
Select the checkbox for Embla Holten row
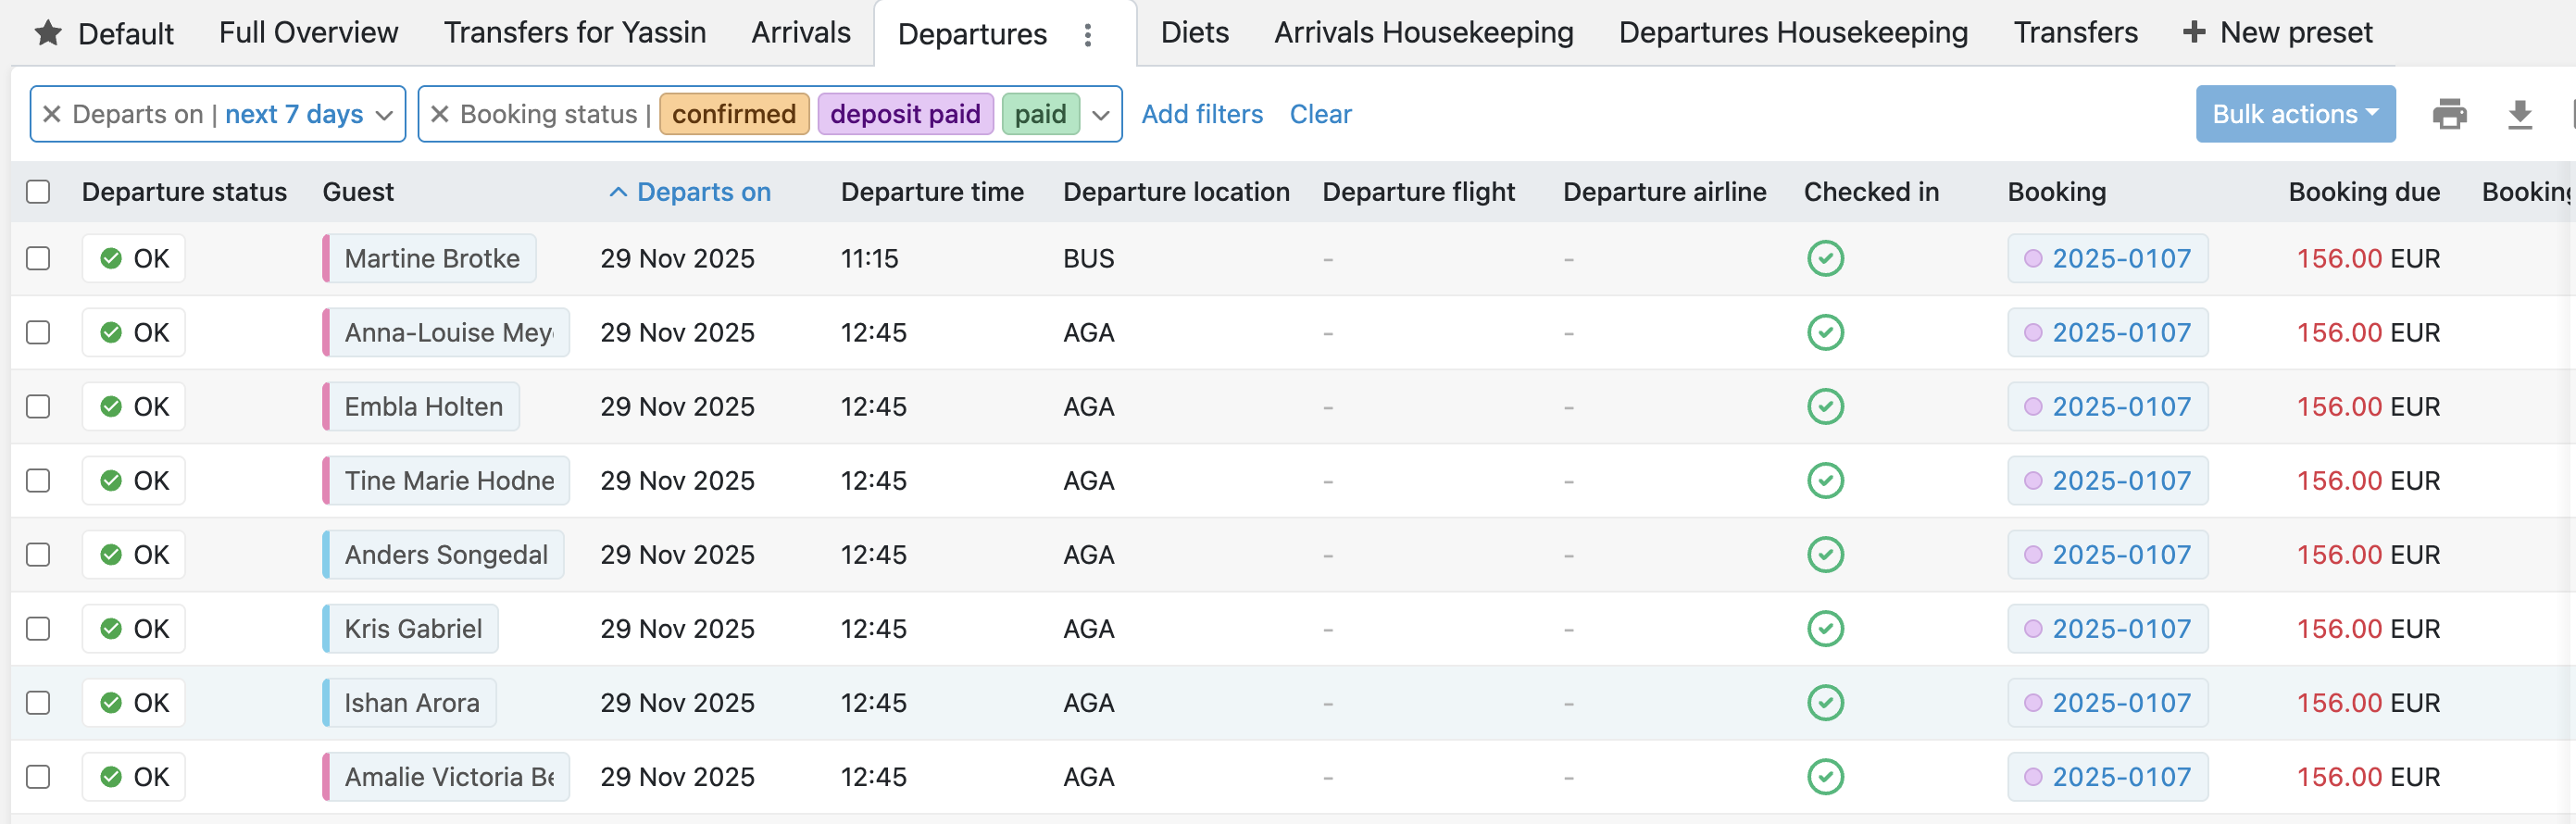tap(38, 406)
